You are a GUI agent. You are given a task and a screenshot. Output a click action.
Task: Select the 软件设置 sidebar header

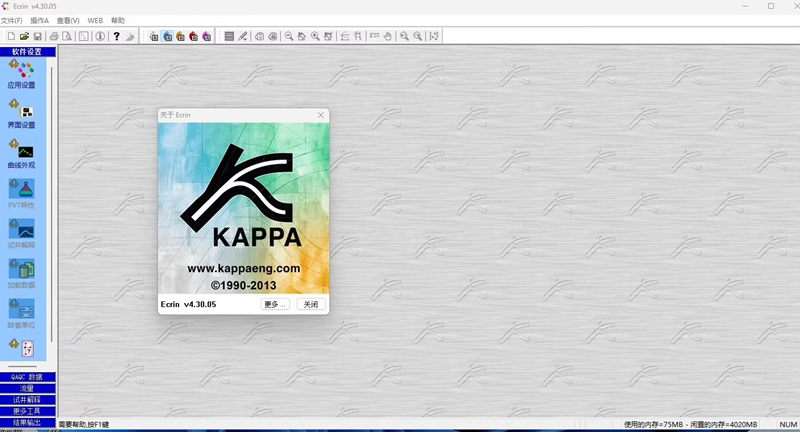pos(28,52)
